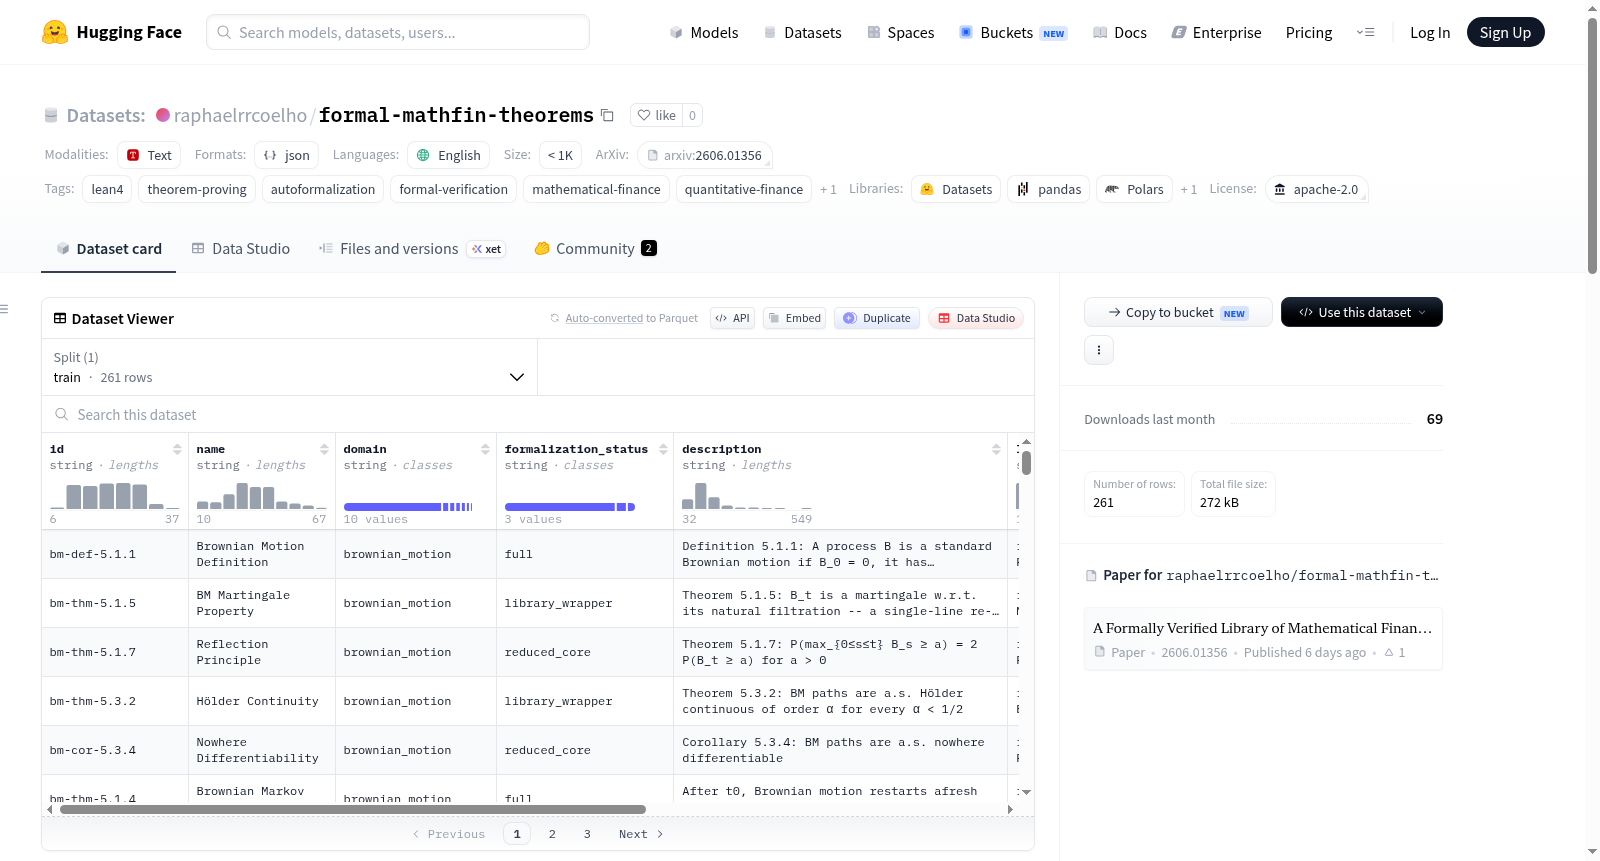Click the quantitative-finance tag
The width and height of the screenshot is (1600, 861).
pyautogui.click(x=744, y=189)
